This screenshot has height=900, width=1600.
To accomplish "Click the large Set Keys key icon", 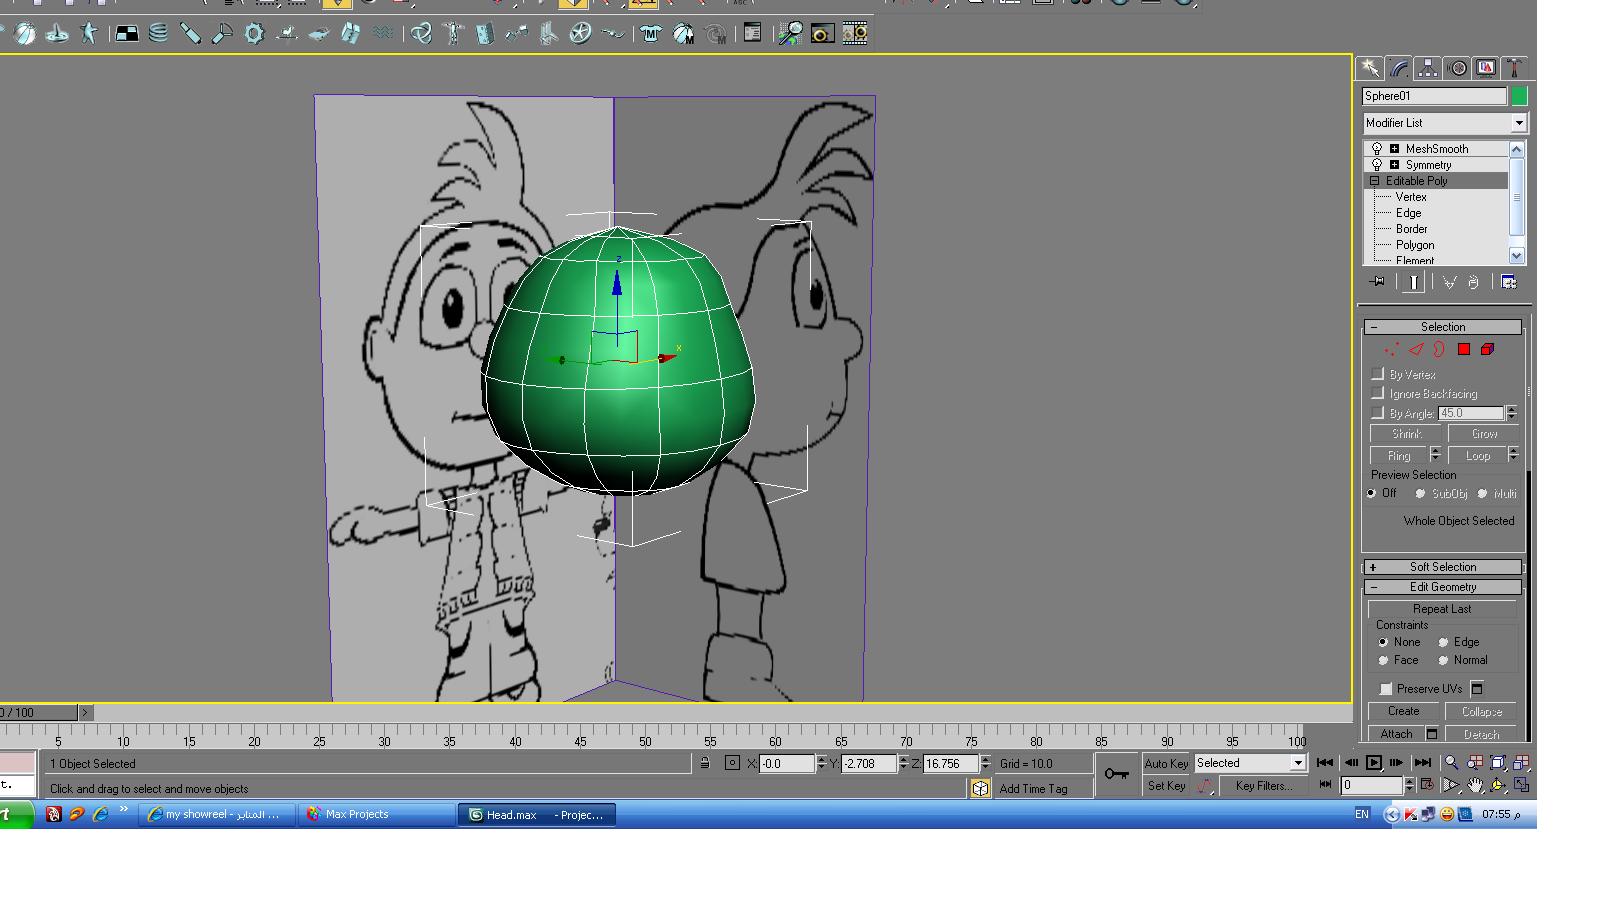I will coord(1116,775).
